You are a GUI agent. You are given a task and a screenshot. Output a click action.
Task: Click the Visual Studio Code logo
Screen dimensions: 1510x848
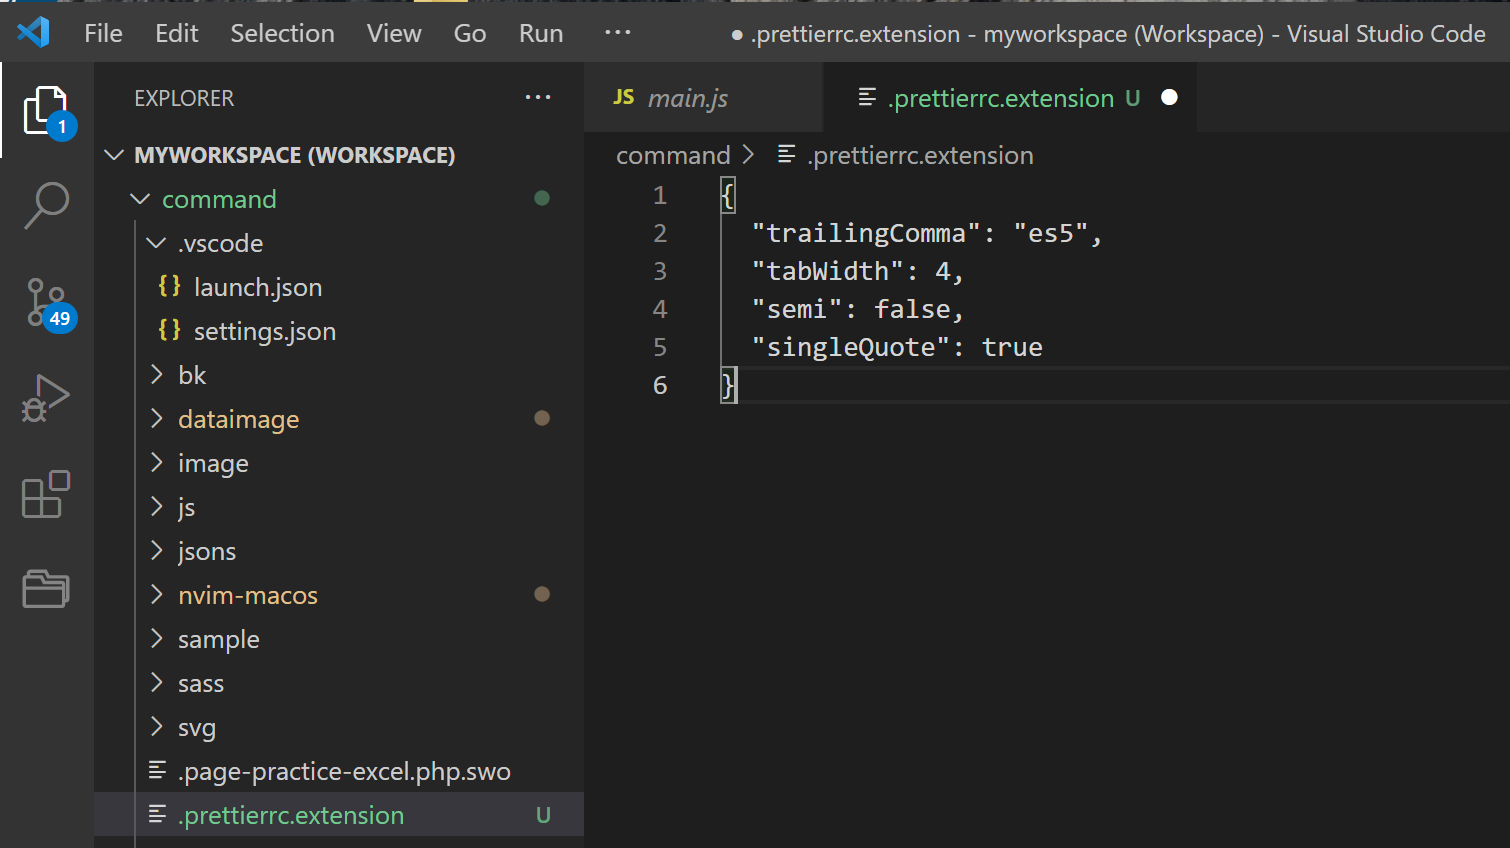(x=33, y=32)
